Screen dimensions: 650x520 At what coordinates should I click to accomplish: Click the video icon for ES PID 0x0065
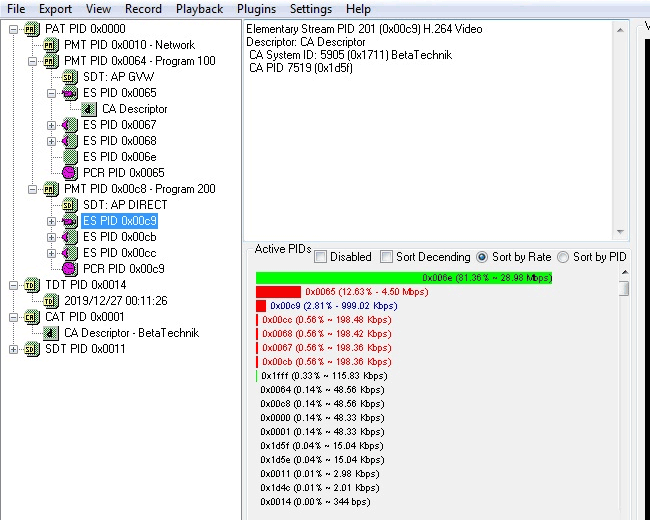70,93
